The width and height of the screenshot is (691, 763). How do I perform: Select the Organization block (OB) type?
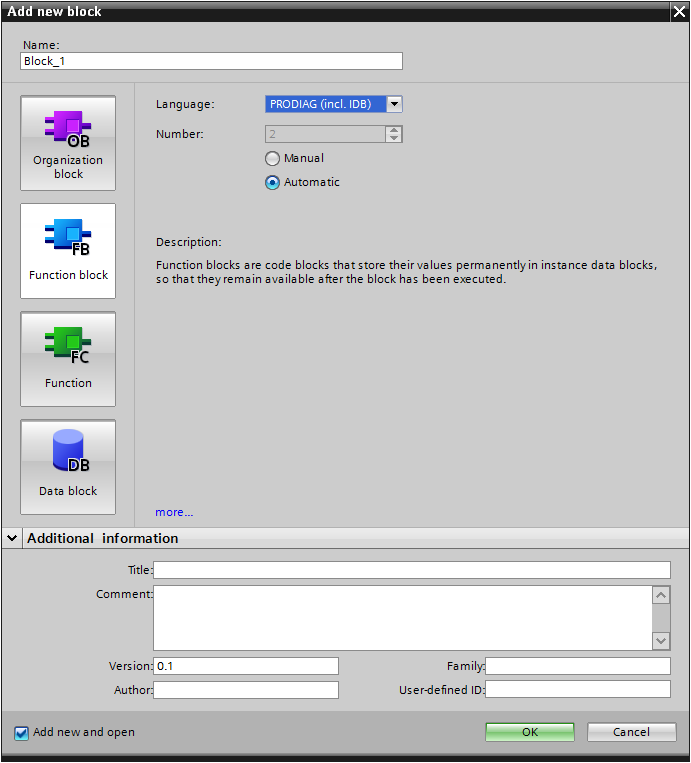tap(68, 143)
